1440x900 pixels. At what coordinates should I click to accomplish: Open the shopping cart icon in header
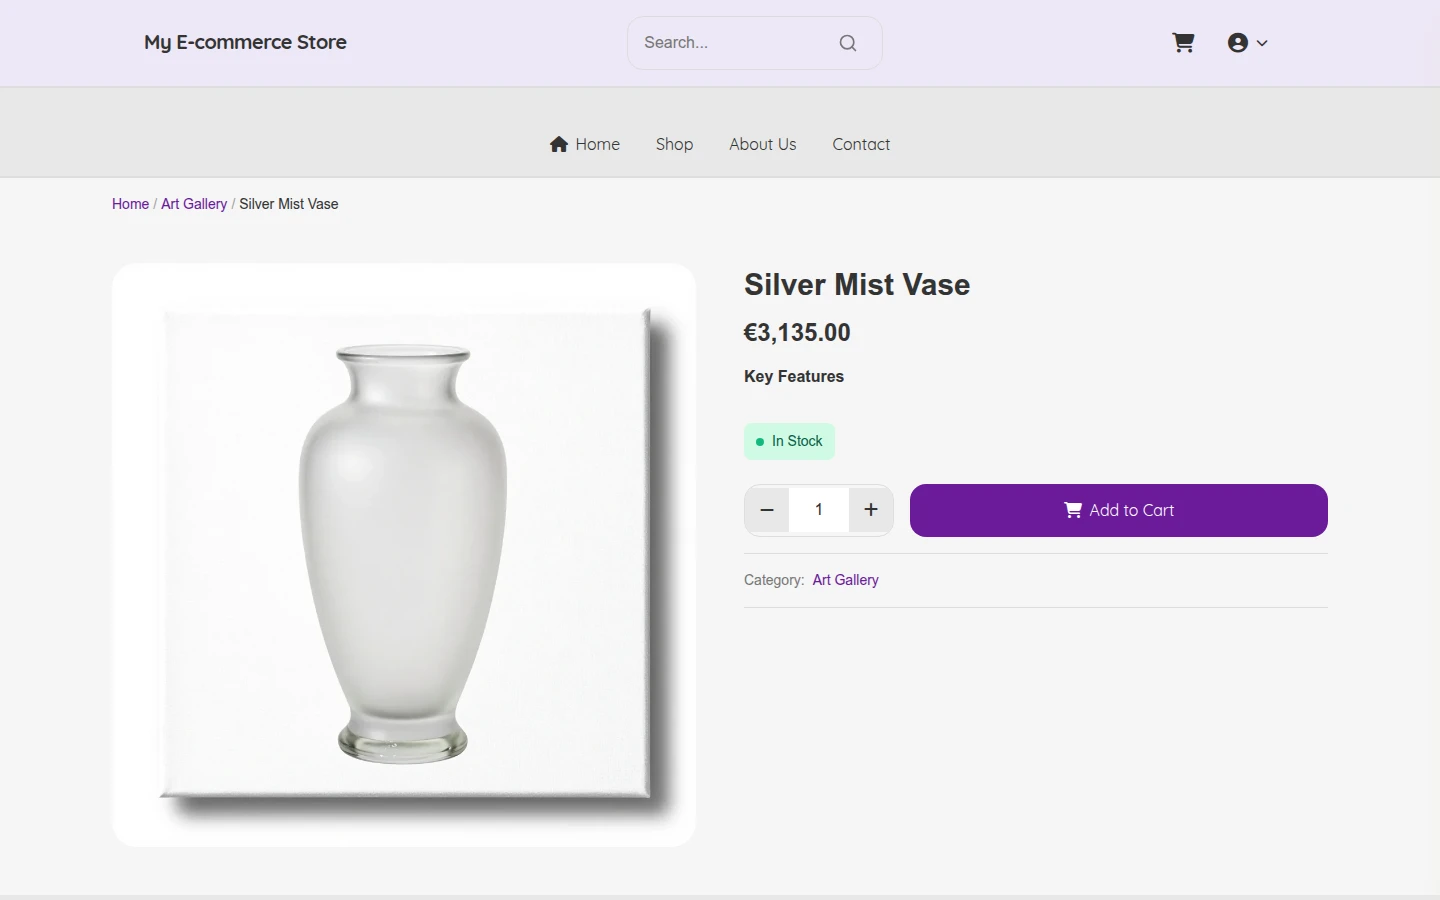pos(1183,43)
